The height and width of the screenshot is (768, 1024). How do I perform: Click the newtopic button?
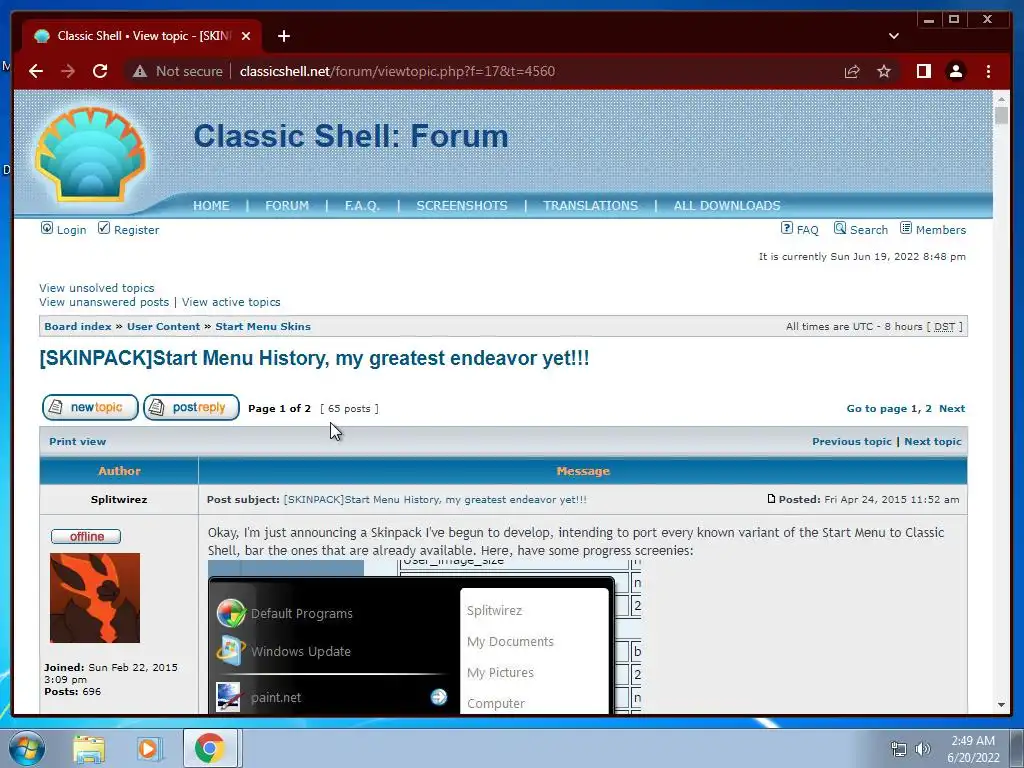coord(90,408)
